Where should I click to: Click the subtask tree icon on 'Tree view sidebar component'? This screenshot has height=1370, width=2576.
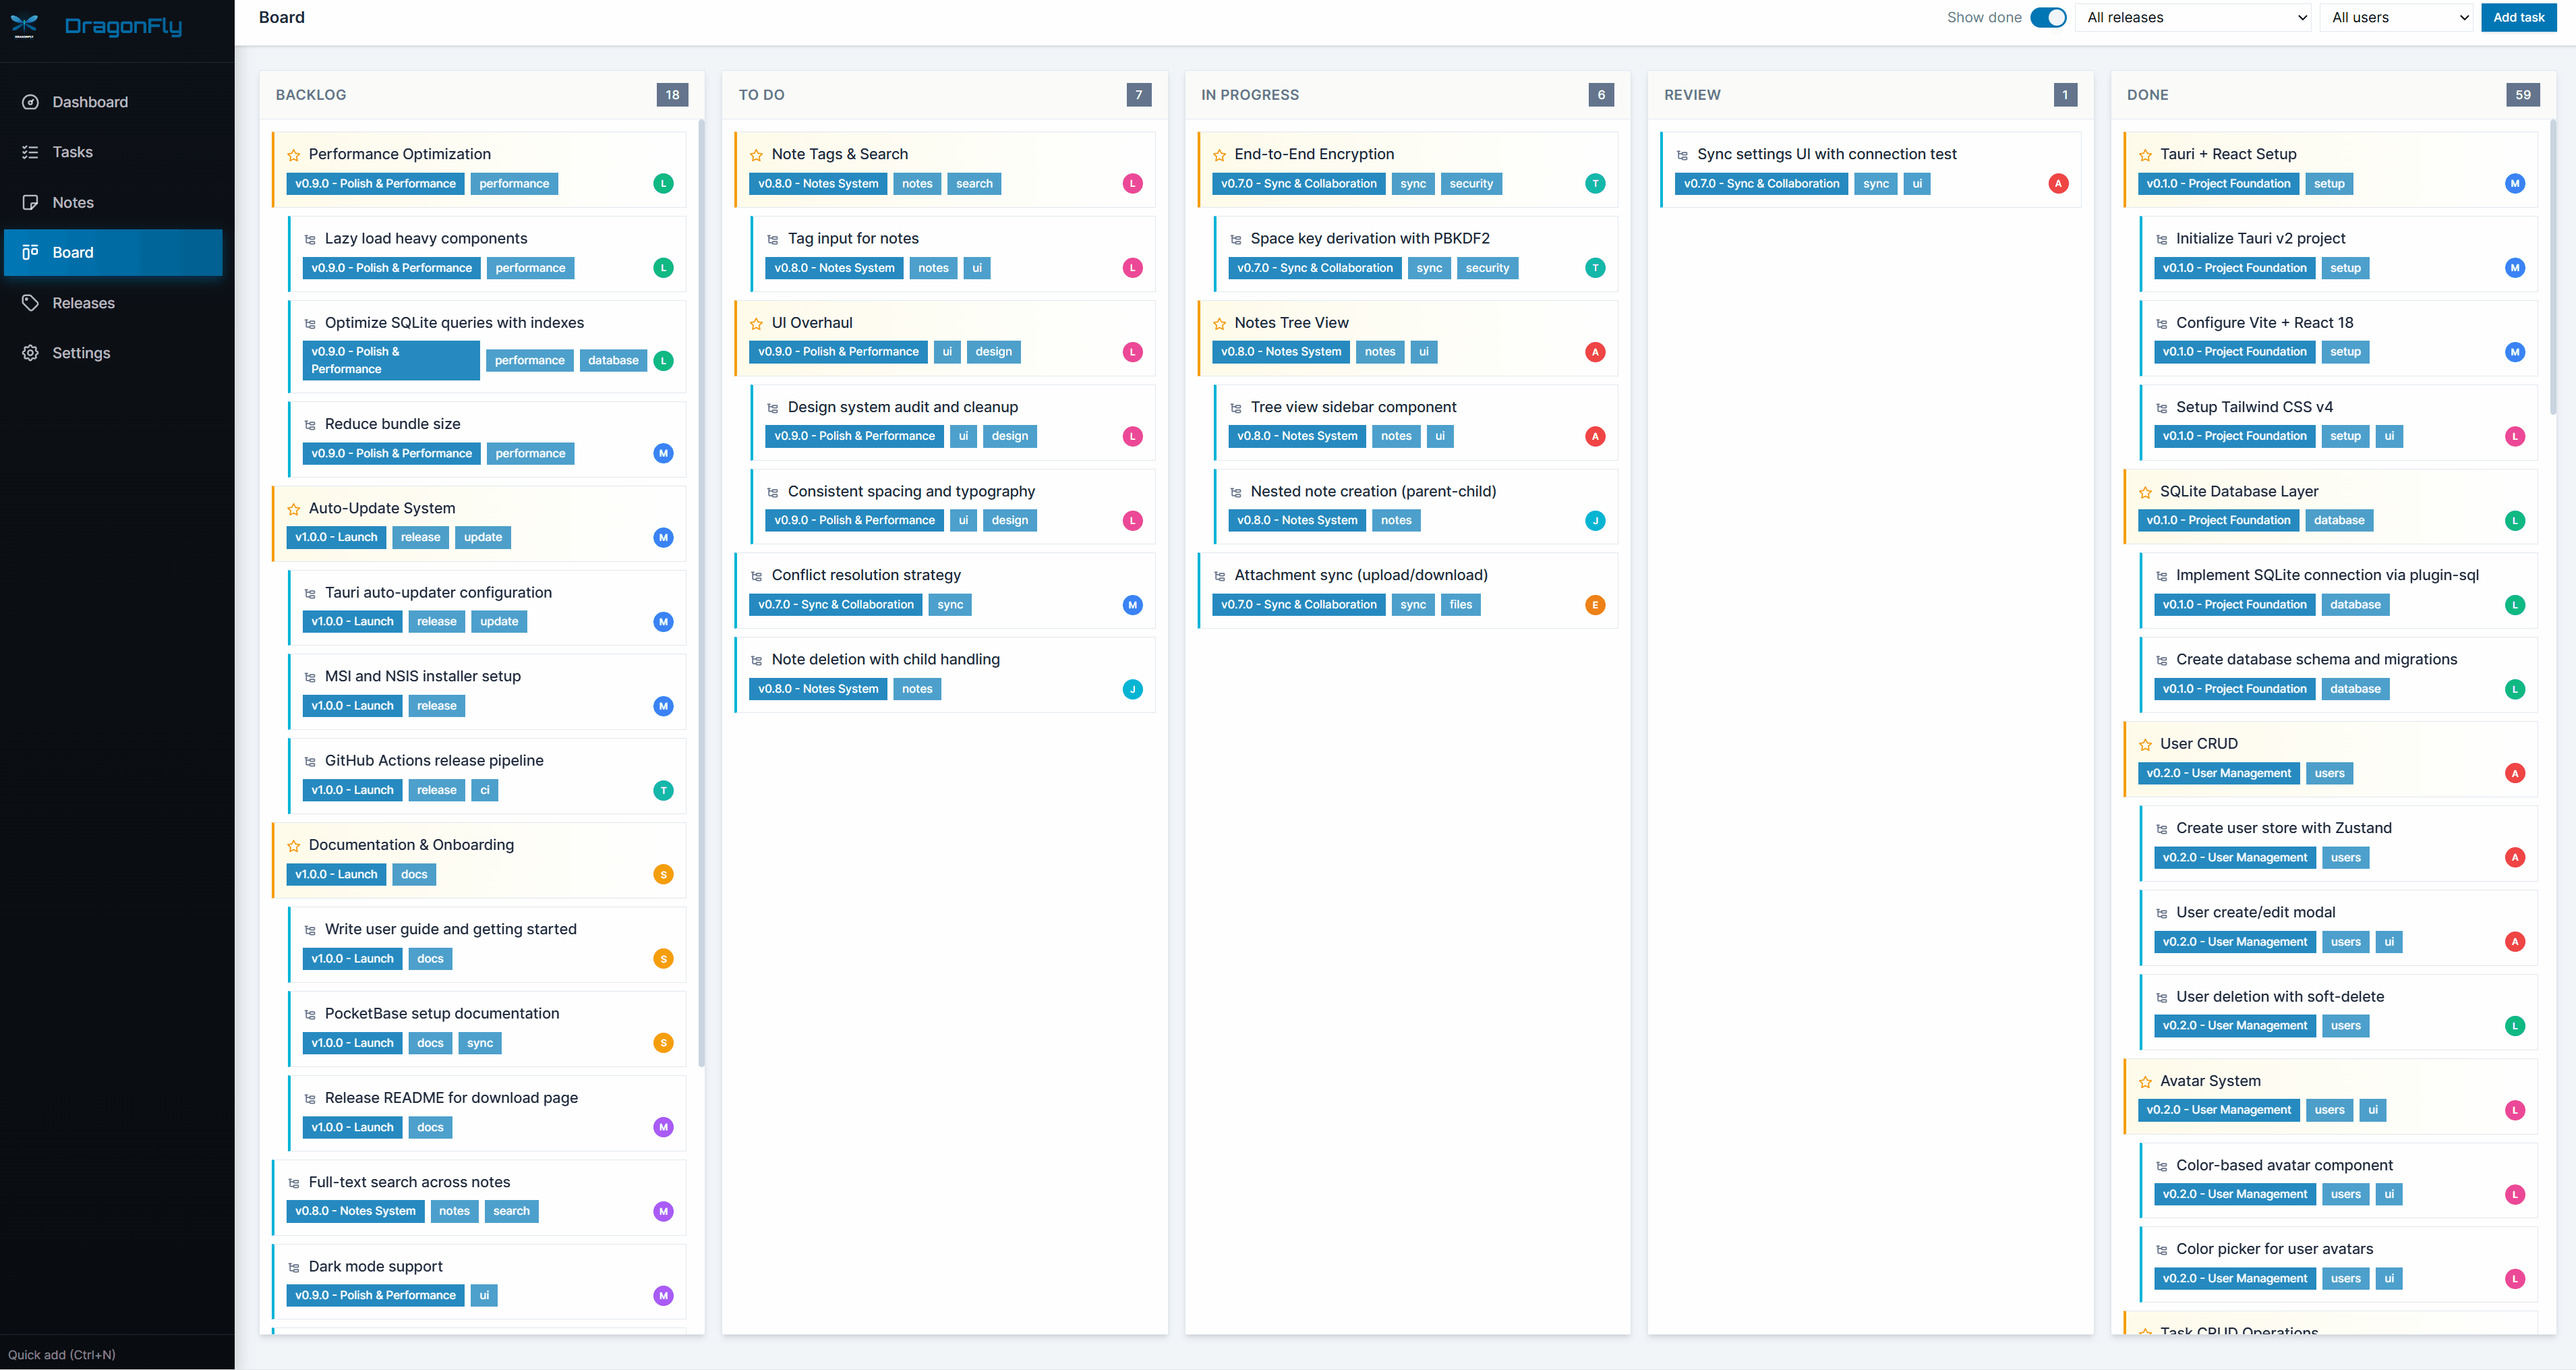pyautogui.click(x=1236, y=407)
